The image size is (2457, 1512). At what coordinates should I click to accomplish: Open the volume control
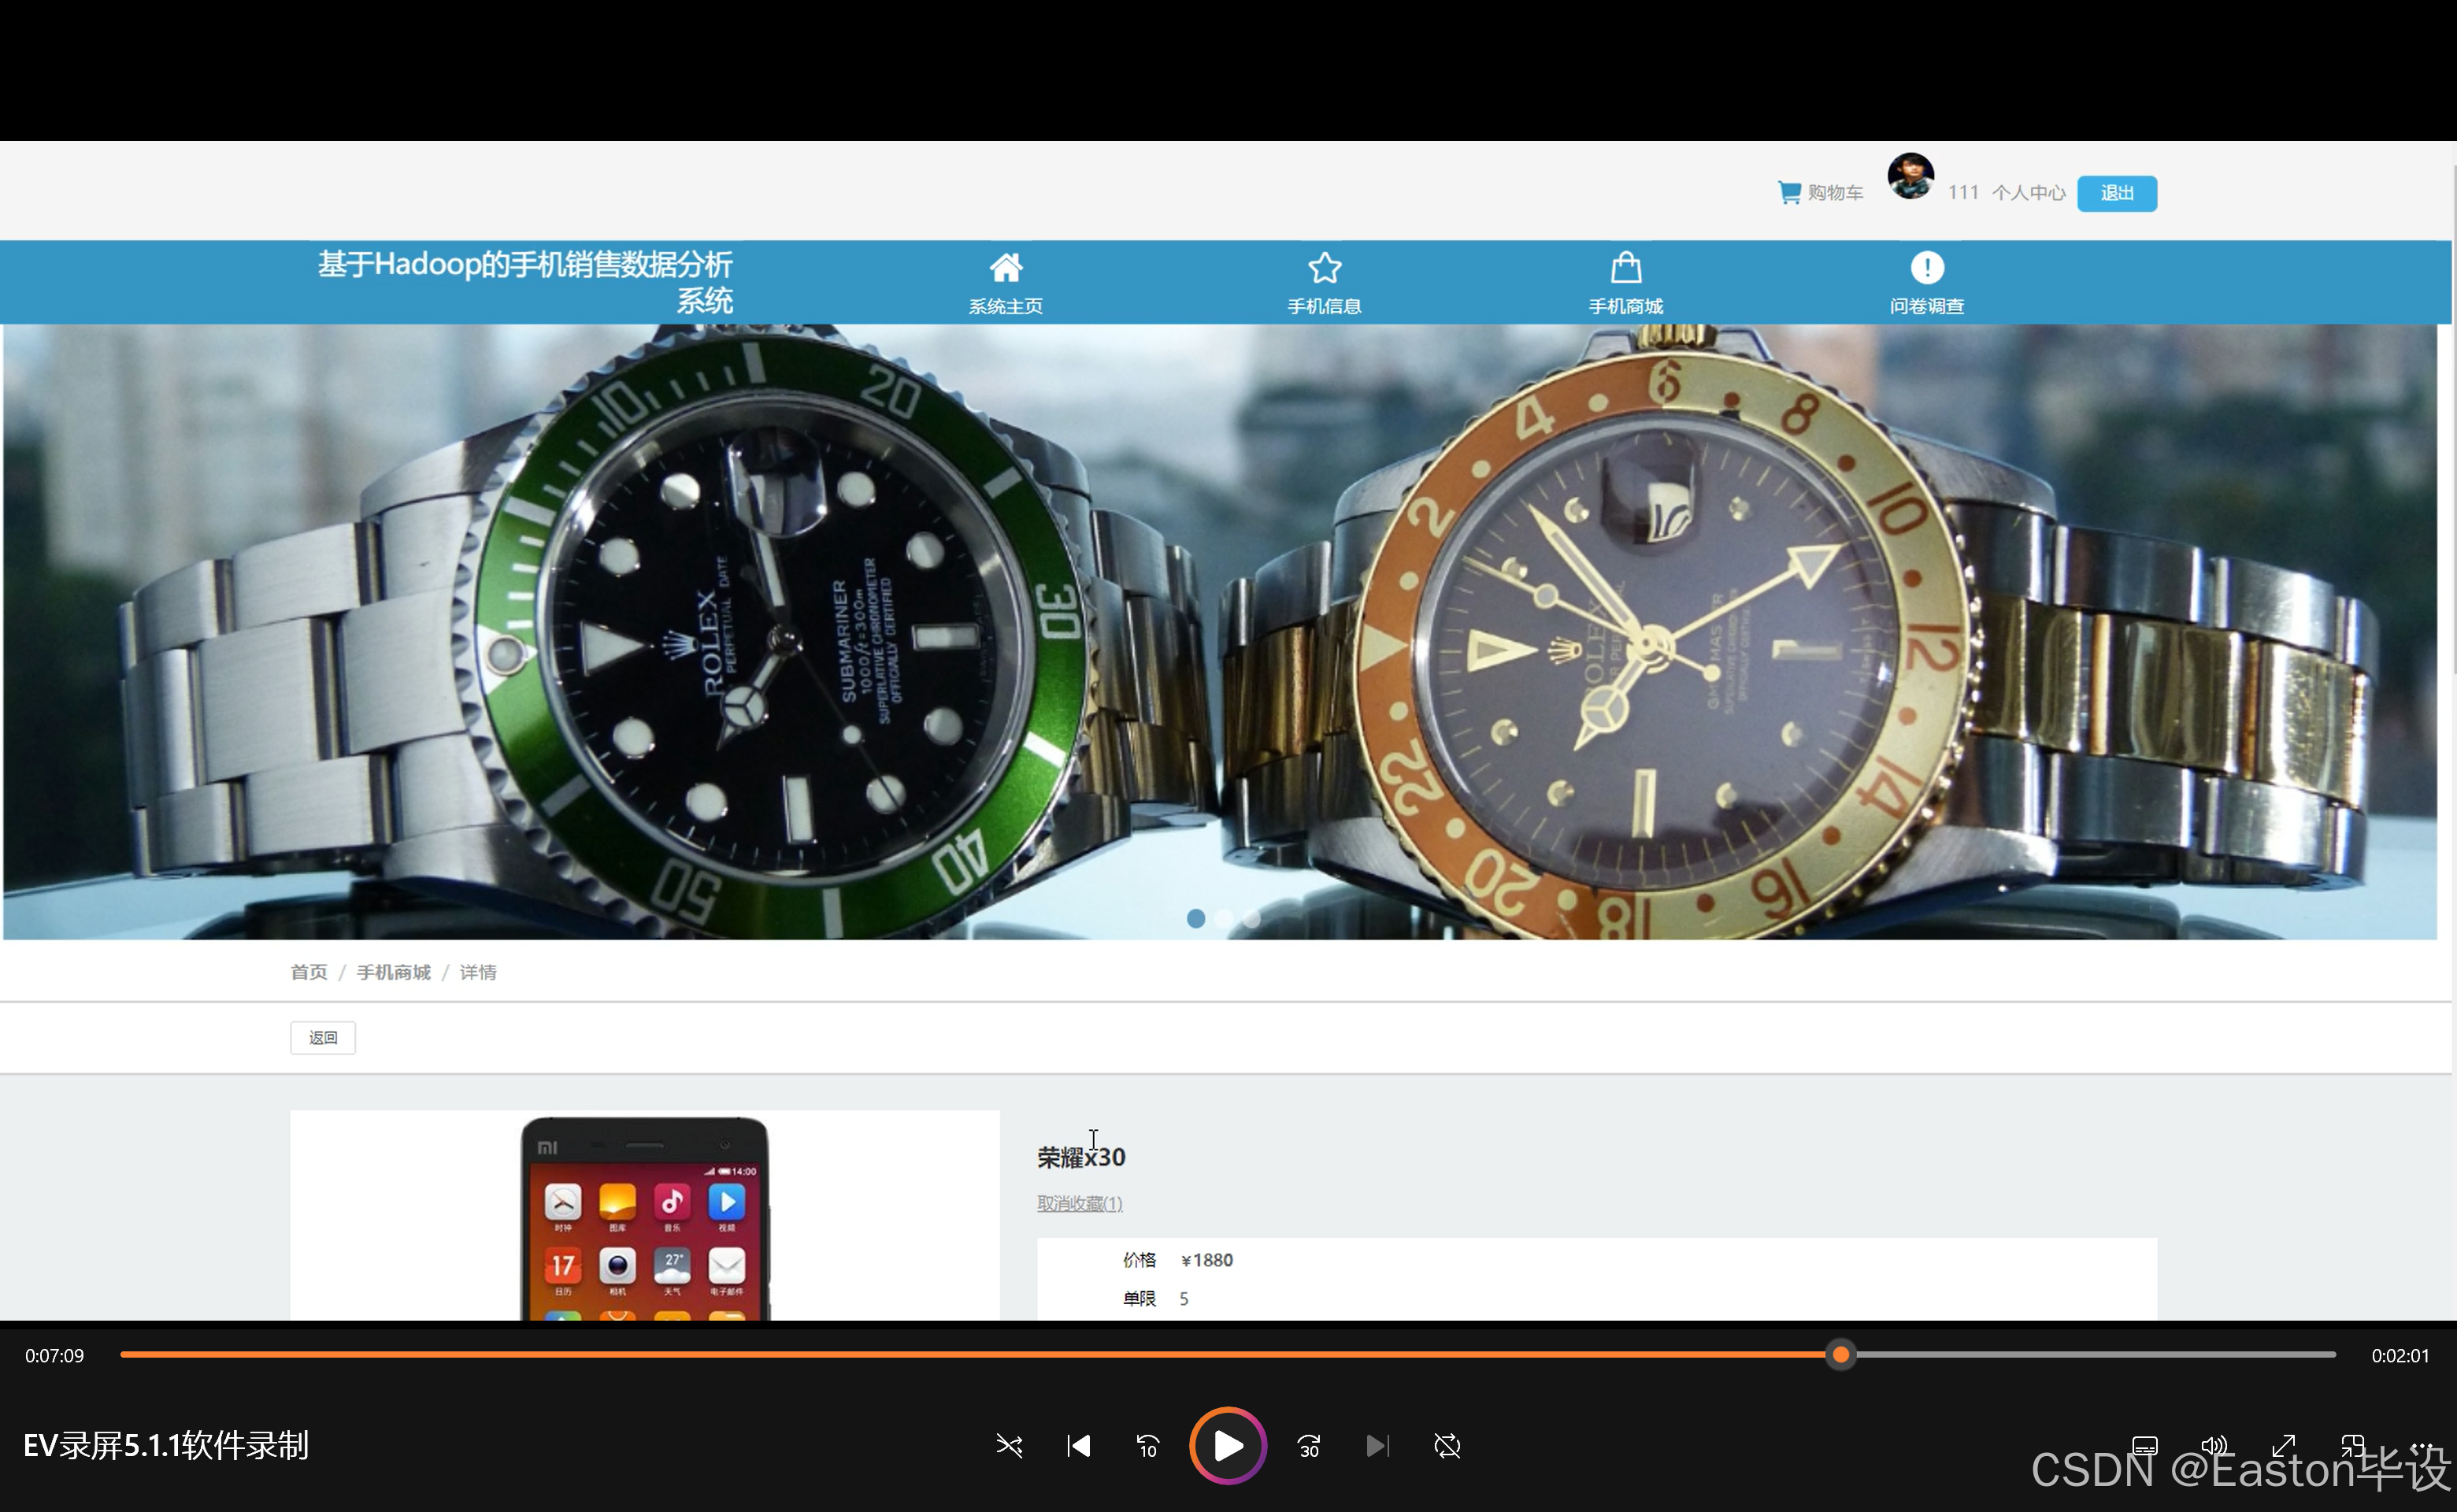pos(2214,1446)
